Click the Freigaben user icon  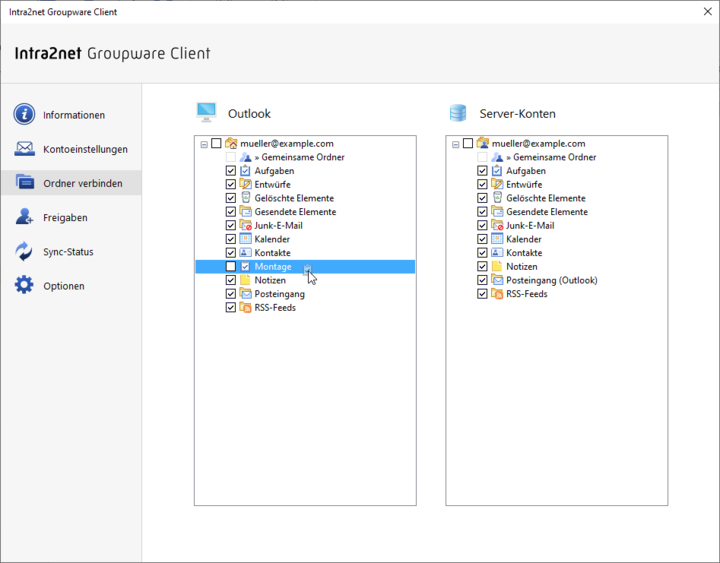(x=24, y=216)
